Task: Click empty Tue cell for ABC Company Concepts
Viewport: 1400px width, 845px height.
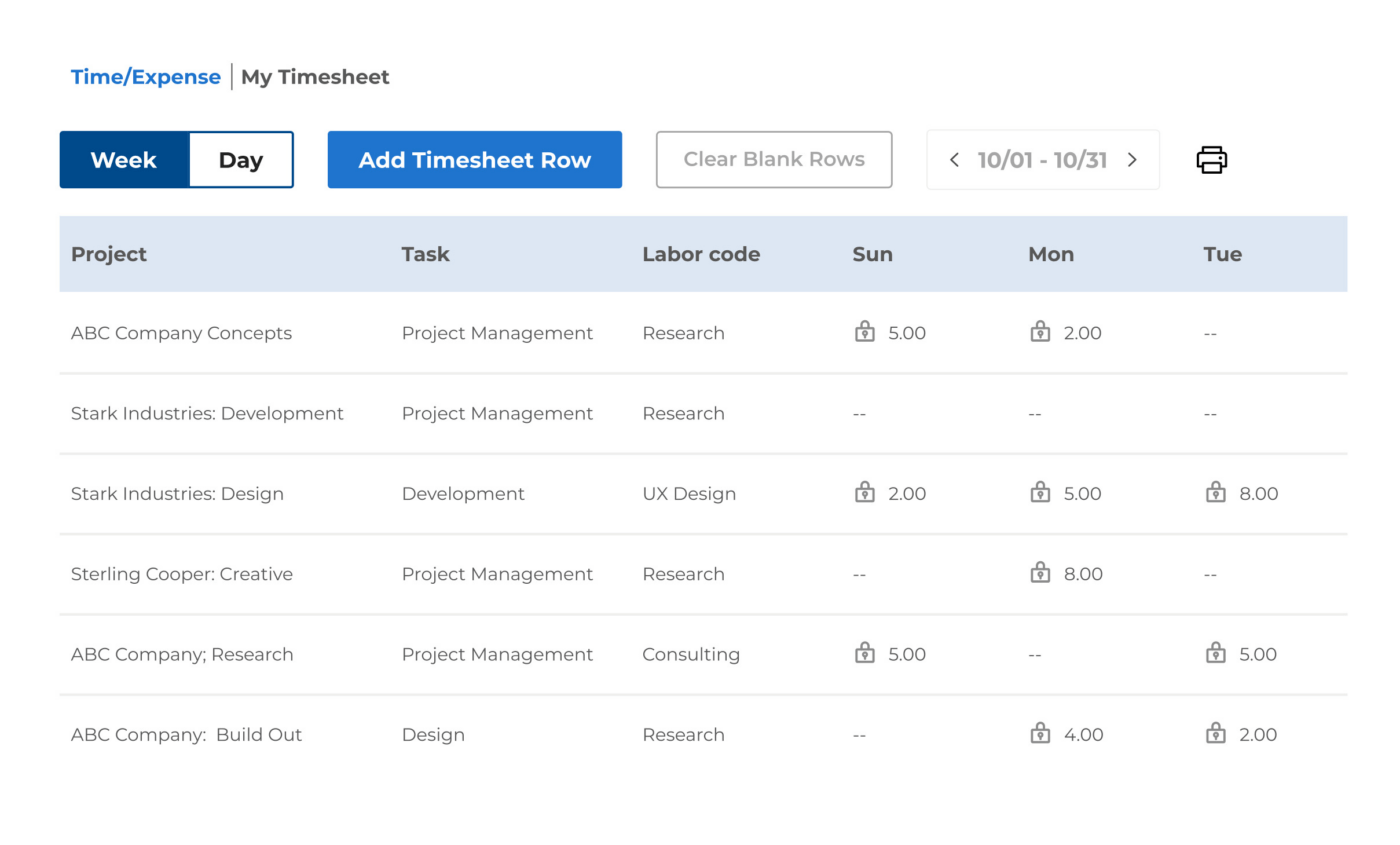Action: click(x=1210, y=333)
